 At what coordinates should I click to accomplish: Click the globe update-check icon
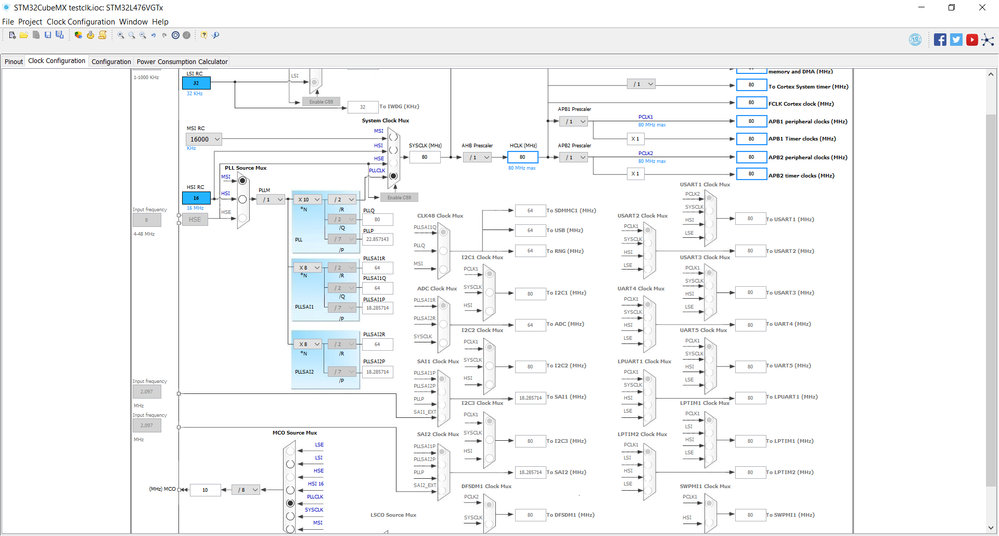click(915, 40)
